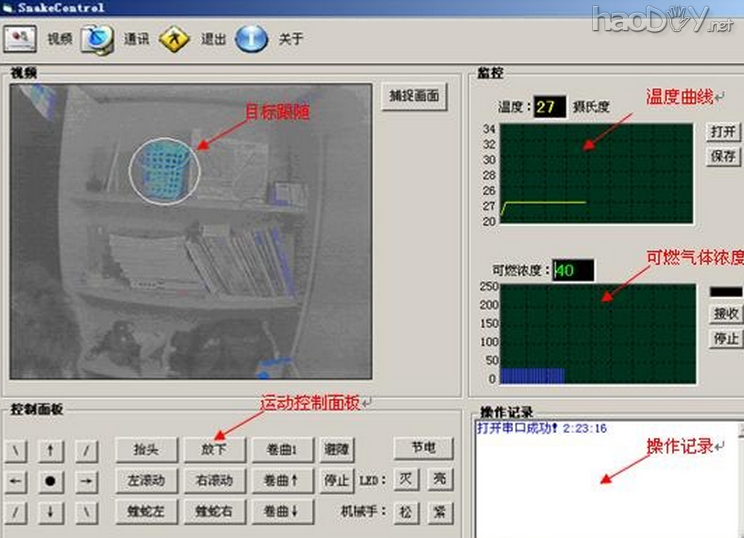744x538 pixels.
Task: Click the center dot stop-motion button
Action: point(50,481)
